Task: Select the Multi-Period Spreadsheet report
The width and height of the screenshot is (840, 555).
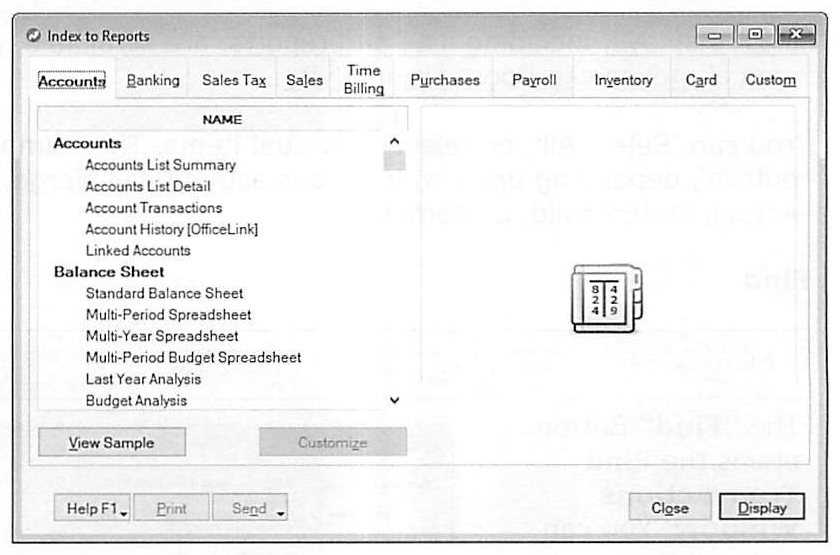Action: coord(168,314)
